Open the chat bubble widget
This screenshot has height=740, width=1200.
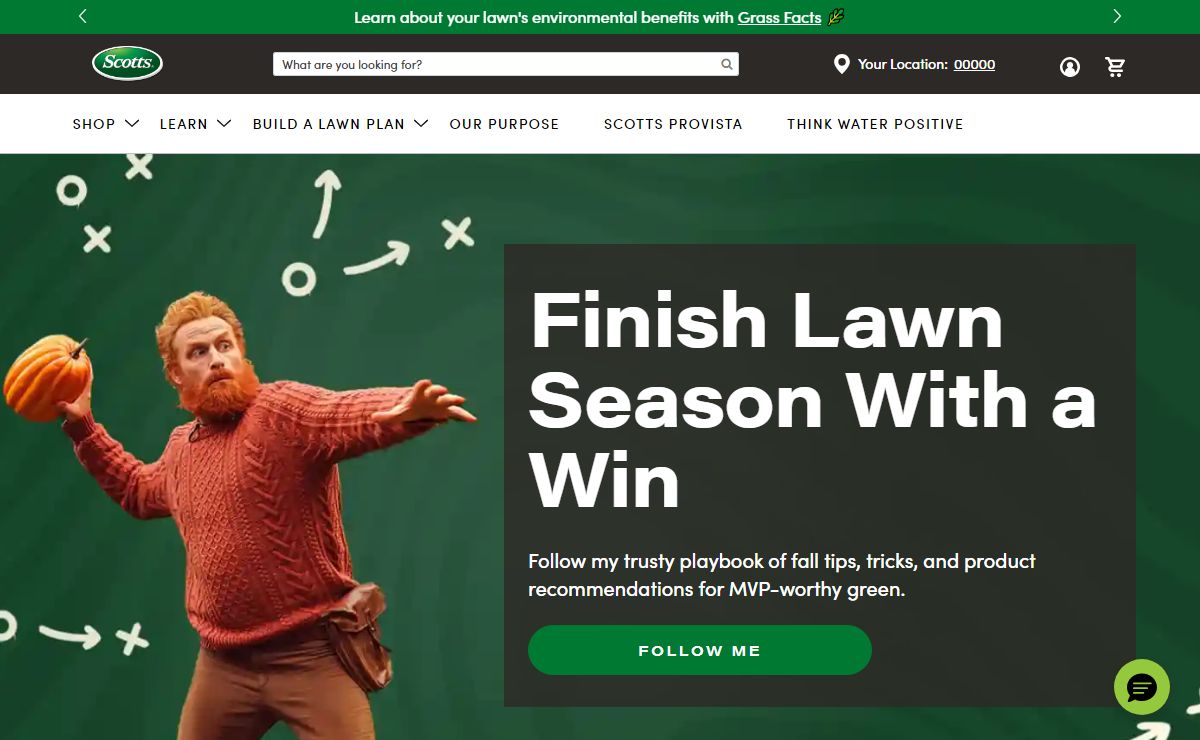[1142, 687]
